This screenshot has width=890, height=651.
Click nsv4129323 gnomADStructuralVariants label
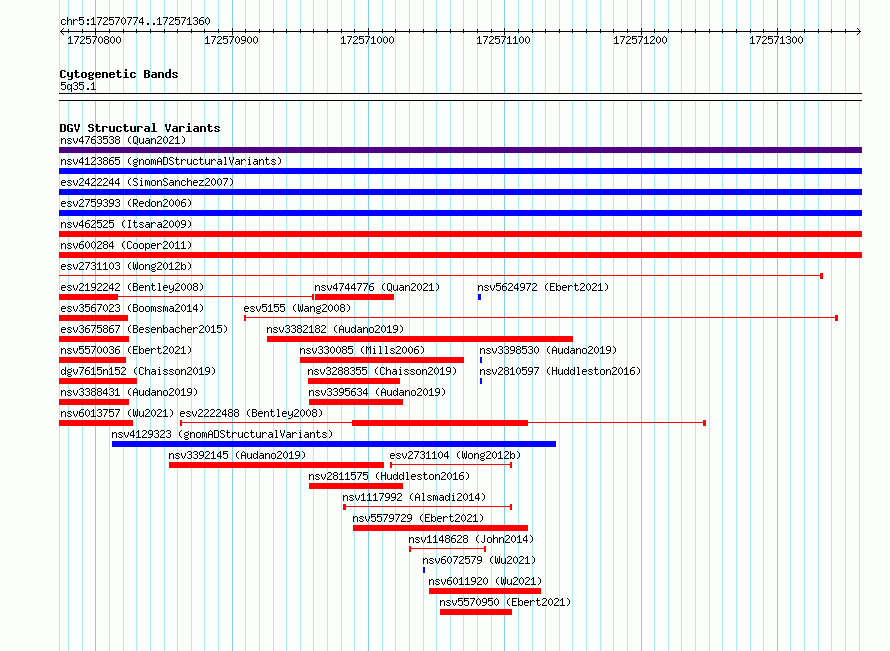pyautogui.click(x=222, y=434)
